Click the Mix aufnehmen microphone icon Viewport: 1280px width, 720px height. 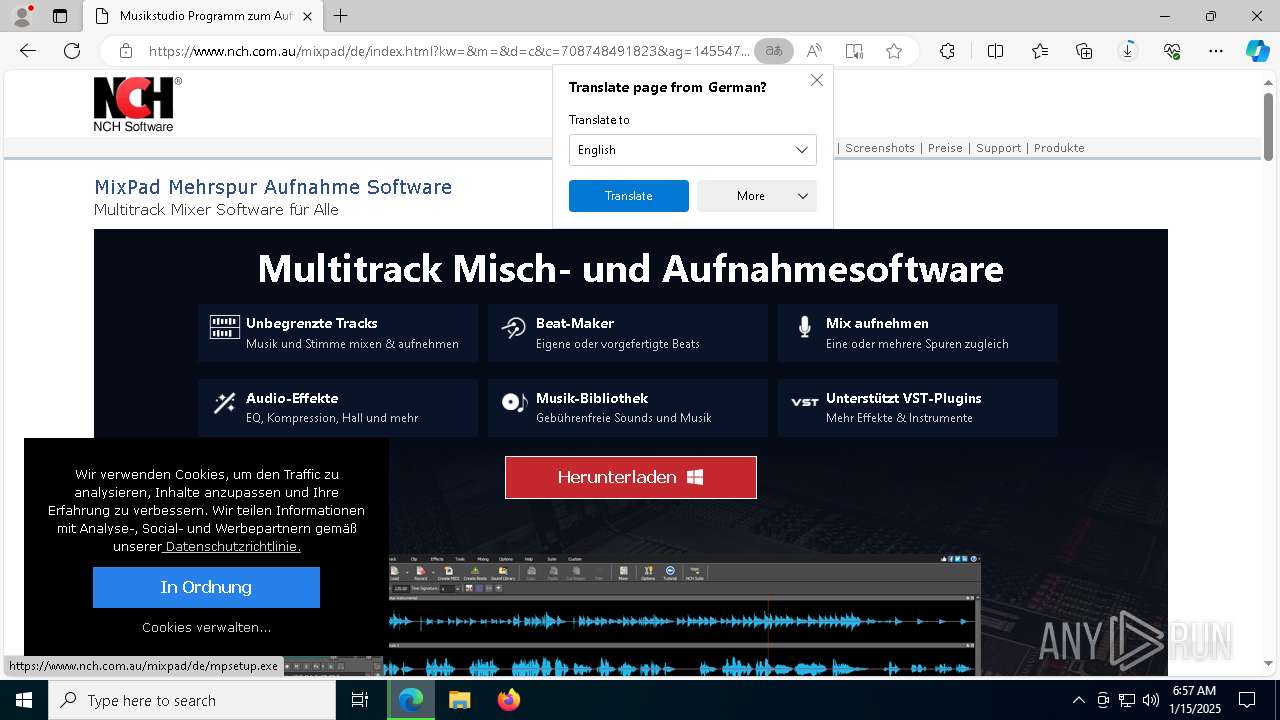(x=804, y=327)
